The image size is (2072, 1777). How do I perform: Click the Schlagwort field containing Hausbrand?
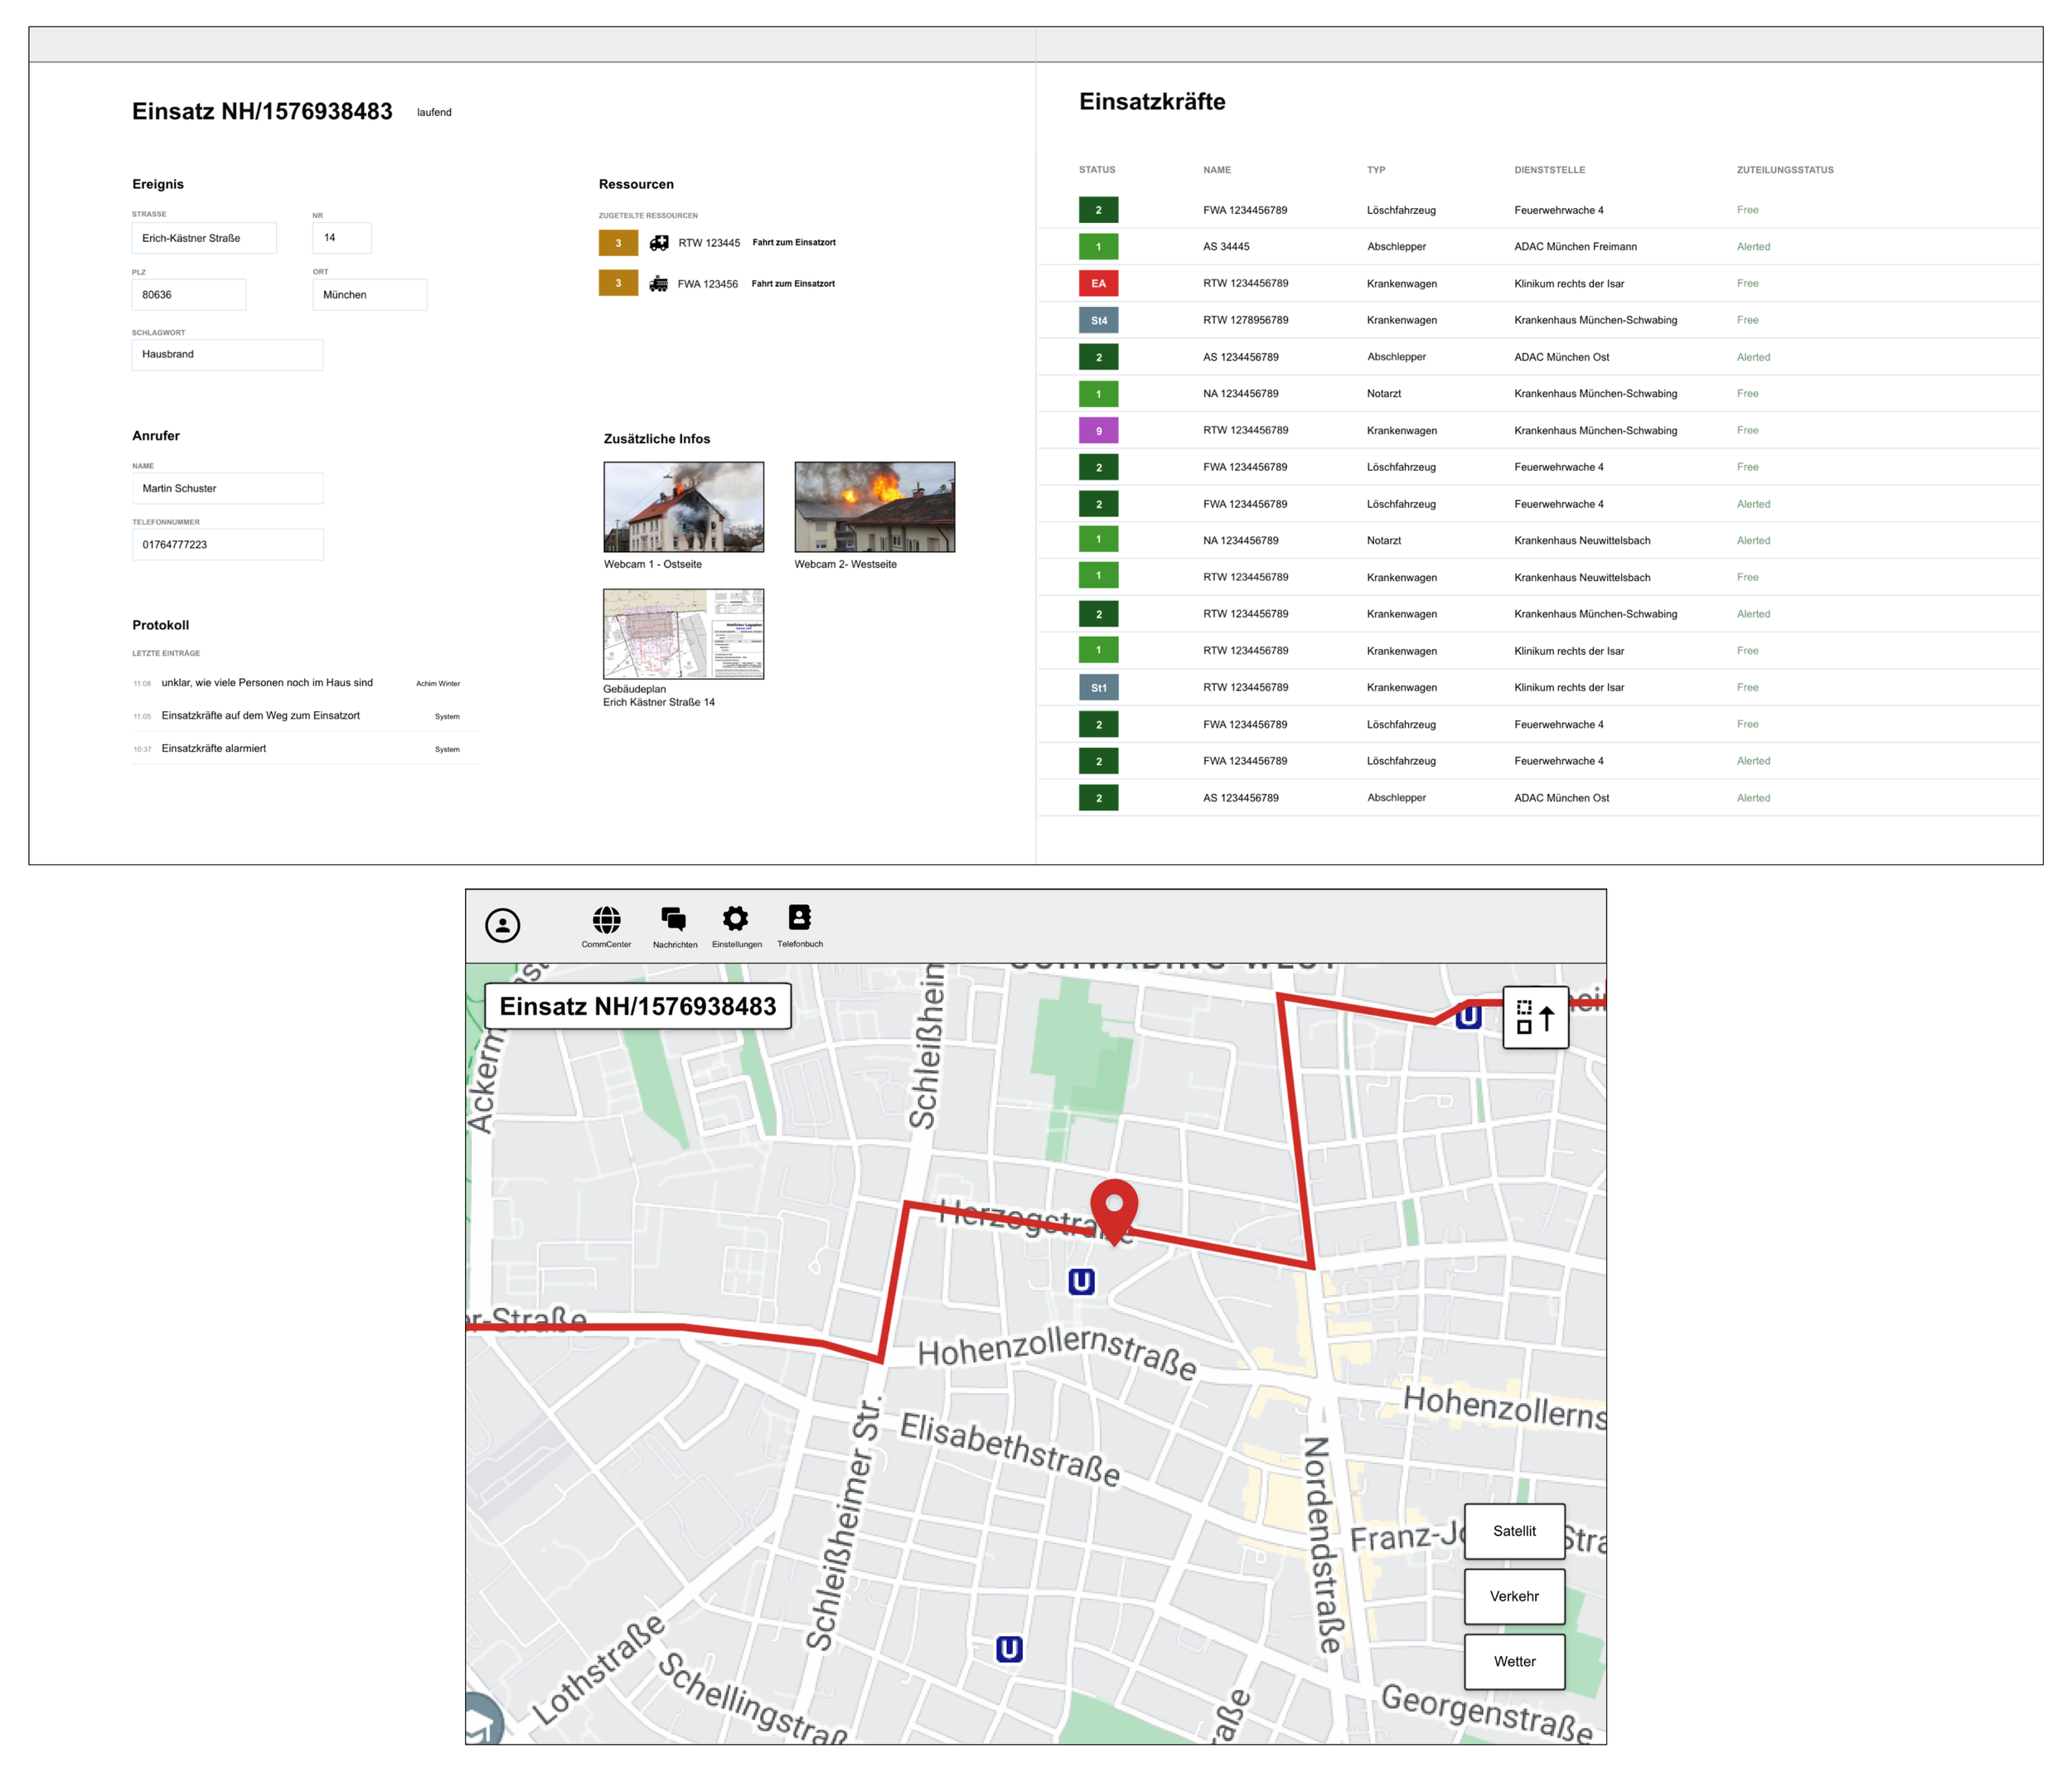pyautogui.click(x=227, y=354)
